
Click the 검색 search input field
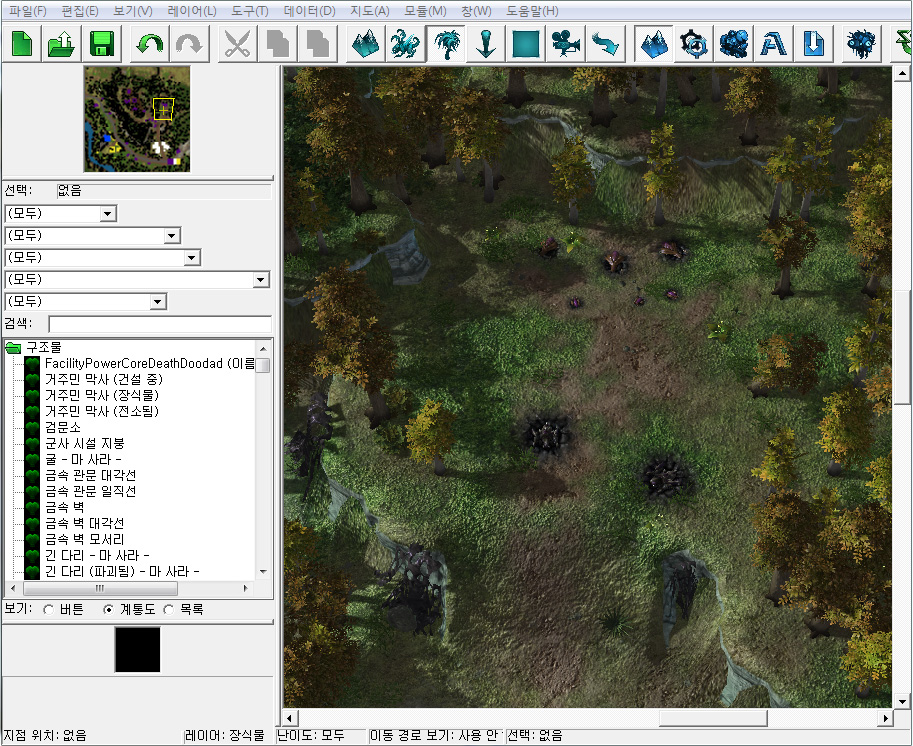pyautogui.click(x=160, y=324)
